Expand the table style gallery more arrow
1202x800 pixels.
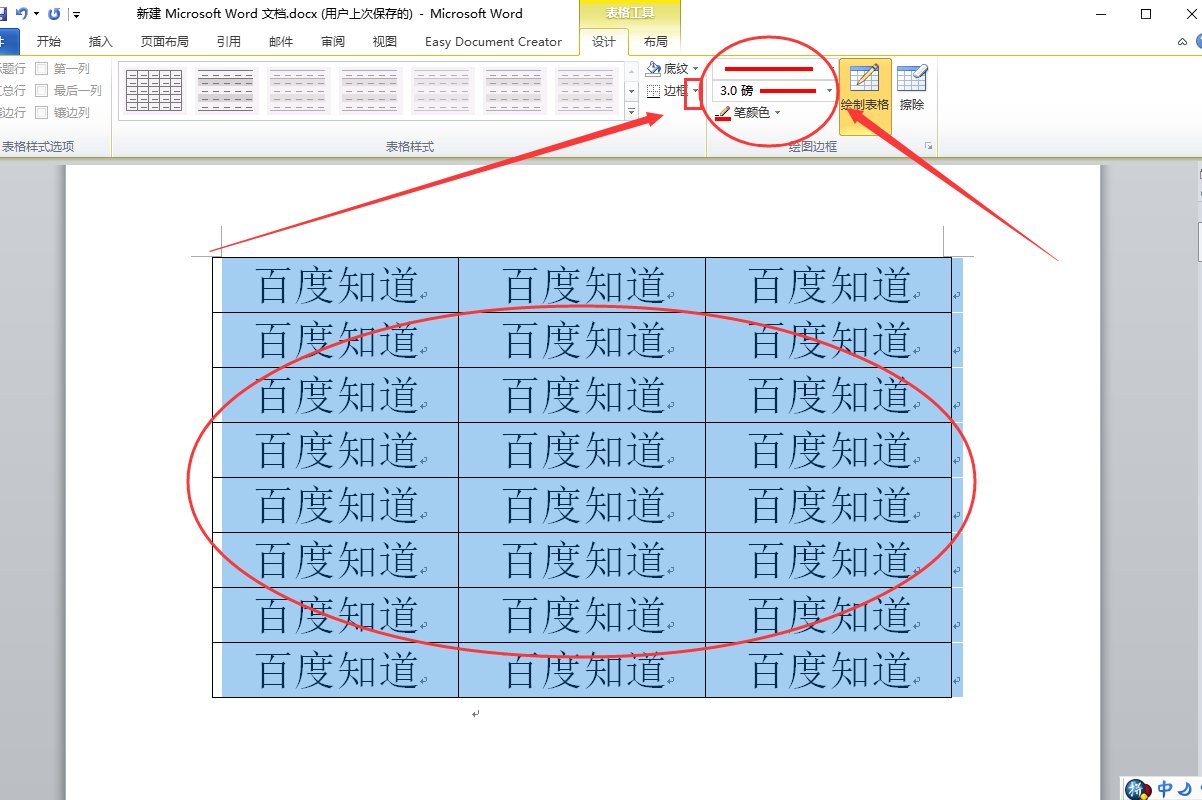click(631, 112)
